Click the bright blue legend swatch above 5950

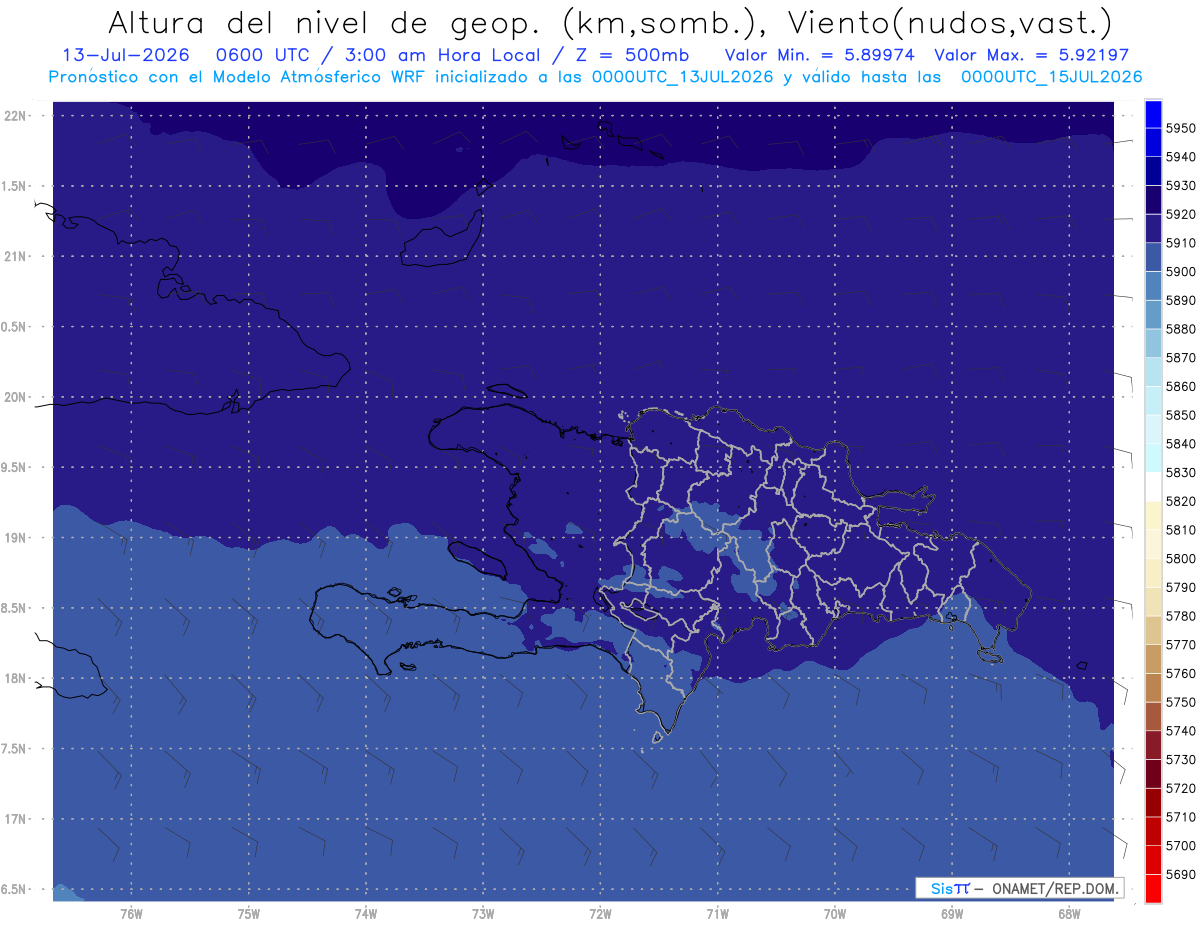tap(1153, 114)
